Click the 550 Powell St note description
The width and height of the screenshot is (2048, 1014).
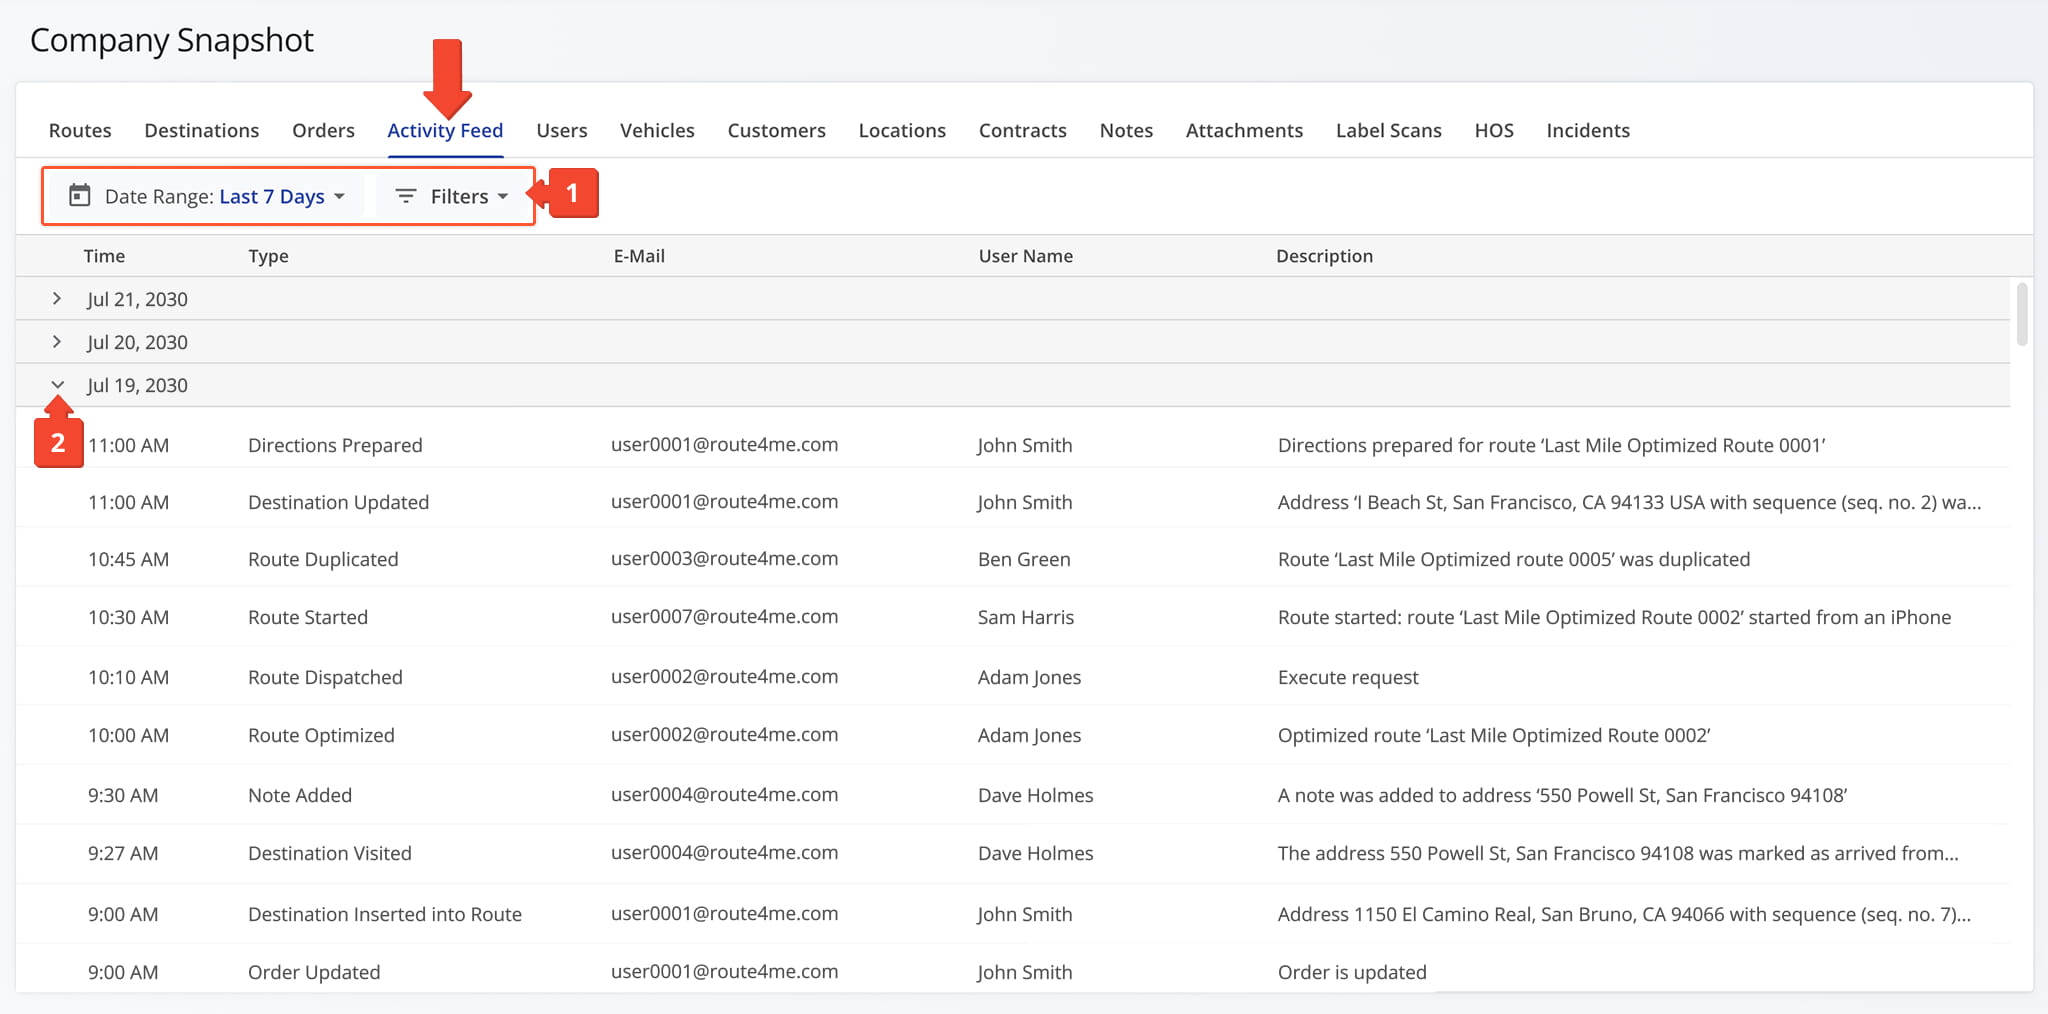coord(1562,795)
